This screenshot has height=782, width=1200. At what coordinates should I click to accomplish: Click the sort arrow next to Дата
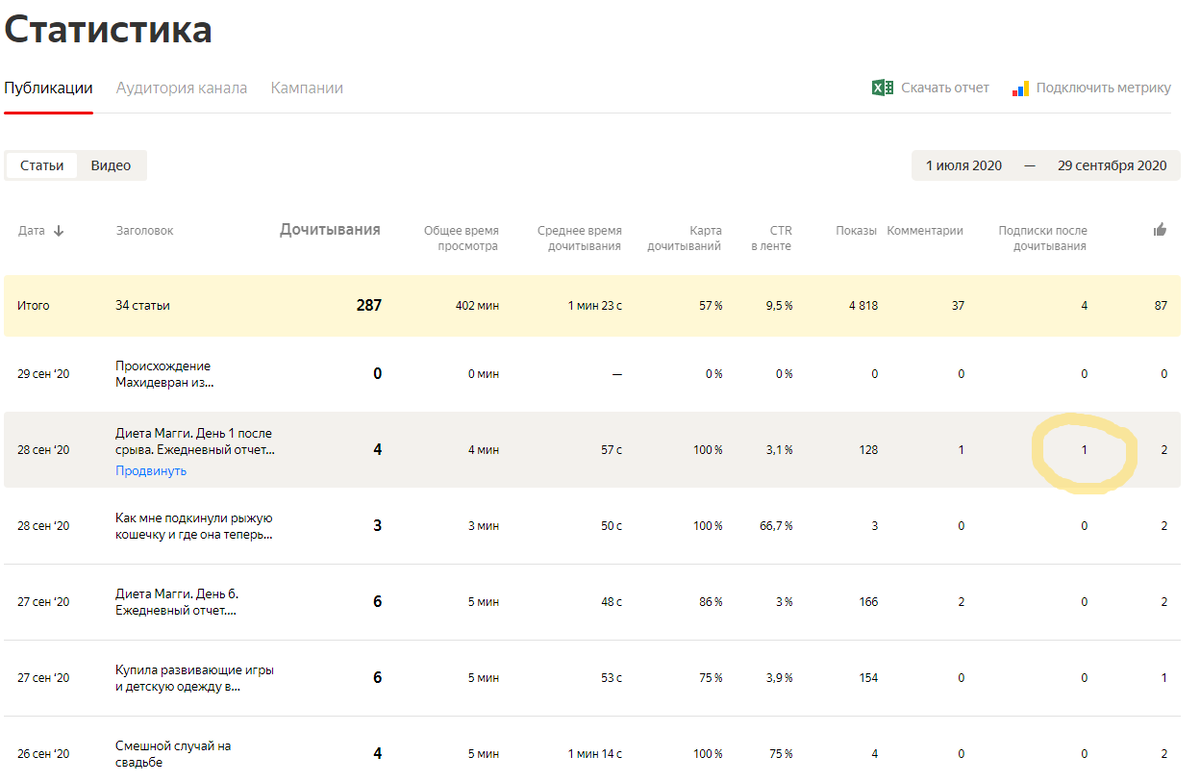click(59, 231)
